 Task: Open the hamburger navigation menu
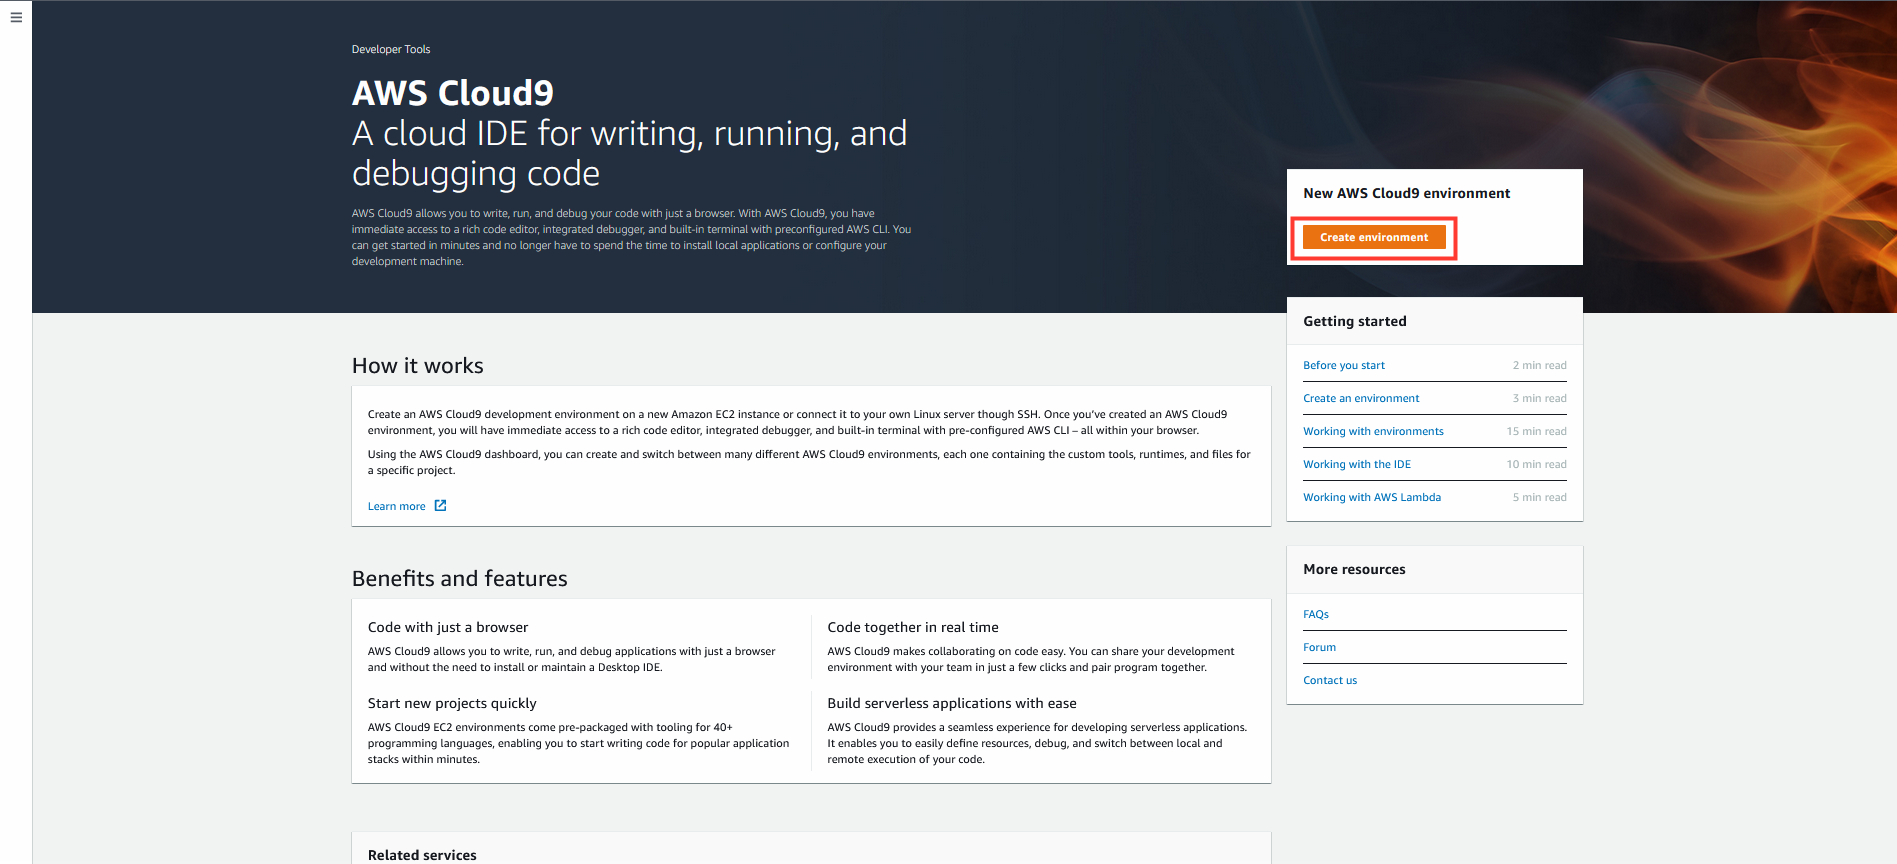click(16, 17)
